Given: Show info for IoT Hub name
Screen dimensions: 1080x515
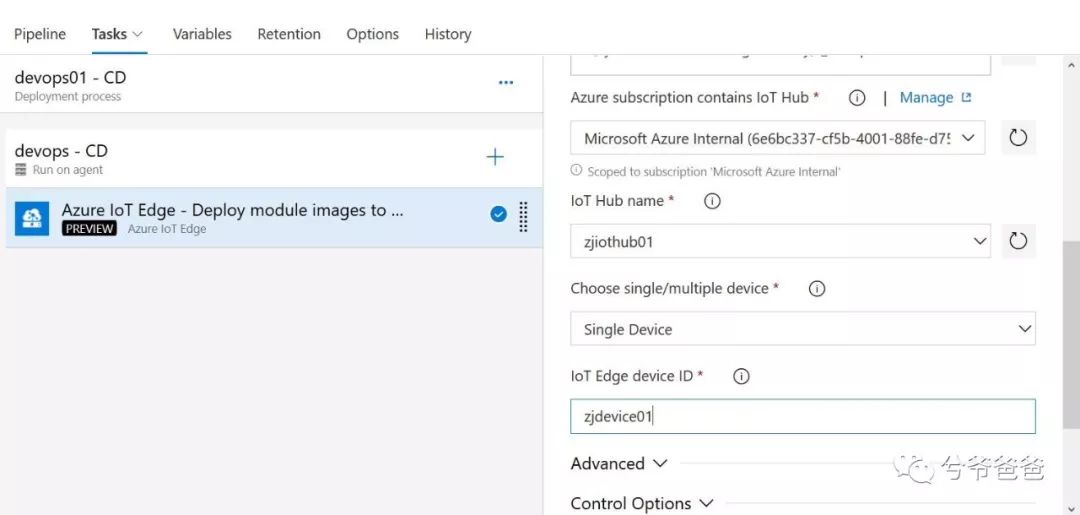Looking at the screenshot, I should (x=712, y=201).
